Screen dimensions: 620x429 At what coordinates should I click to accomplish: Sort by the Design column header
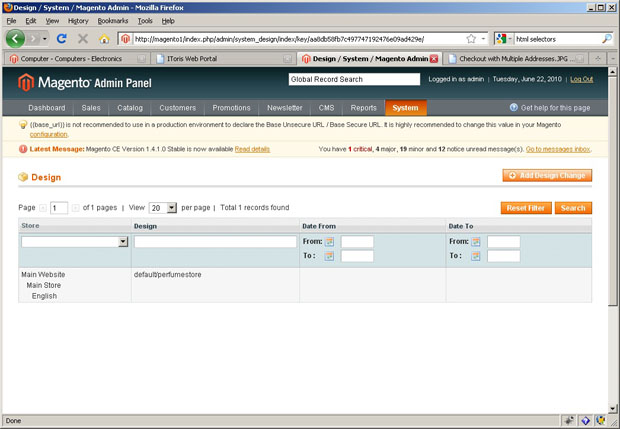(x=145, y=226)
